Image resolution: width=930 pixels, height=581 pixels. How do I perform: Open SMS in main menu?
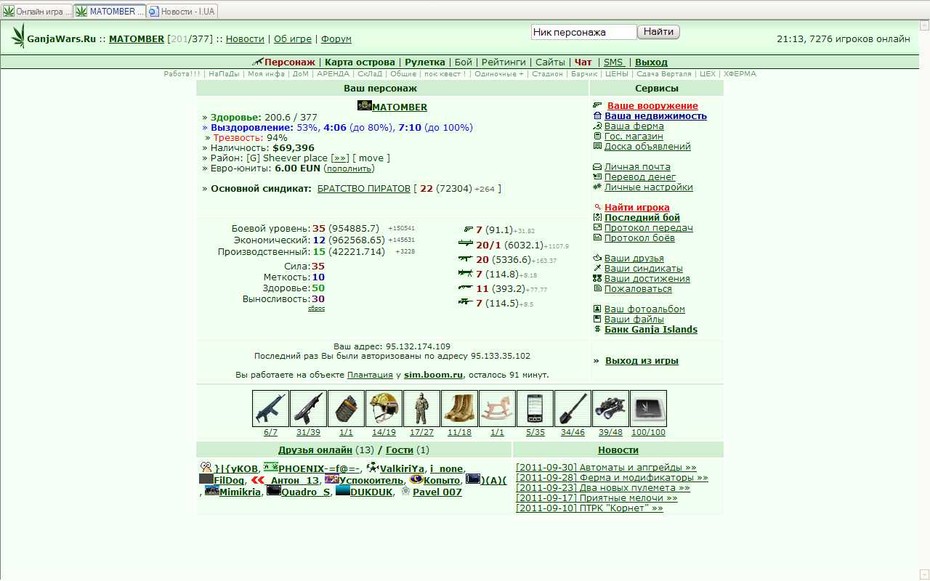pyautogui.click(x=613, y=62)
